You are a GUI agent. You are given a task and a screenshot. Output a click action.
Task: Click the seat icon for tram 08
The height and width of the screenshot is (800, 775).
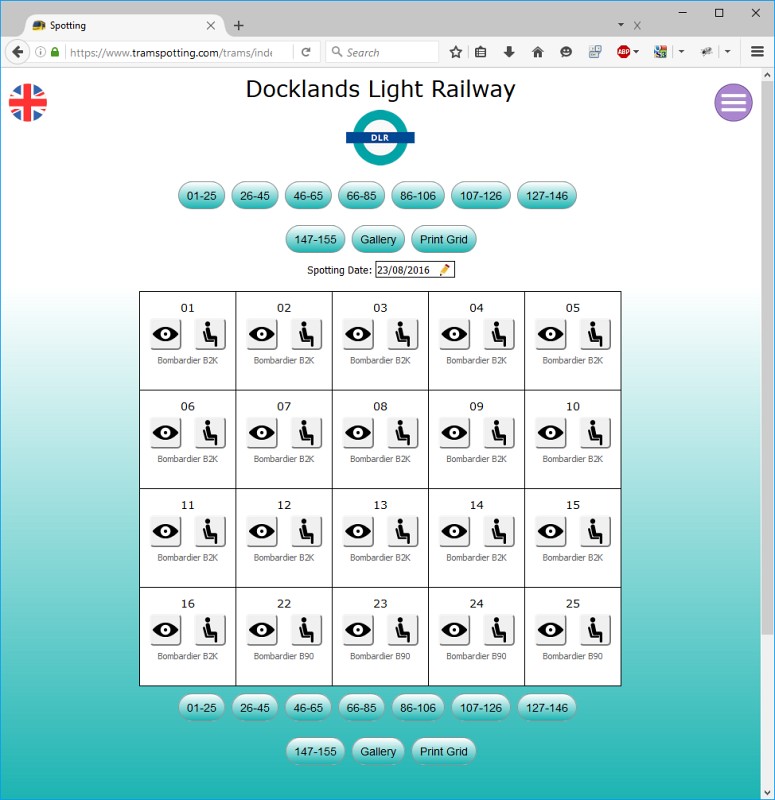click(403, 433)
